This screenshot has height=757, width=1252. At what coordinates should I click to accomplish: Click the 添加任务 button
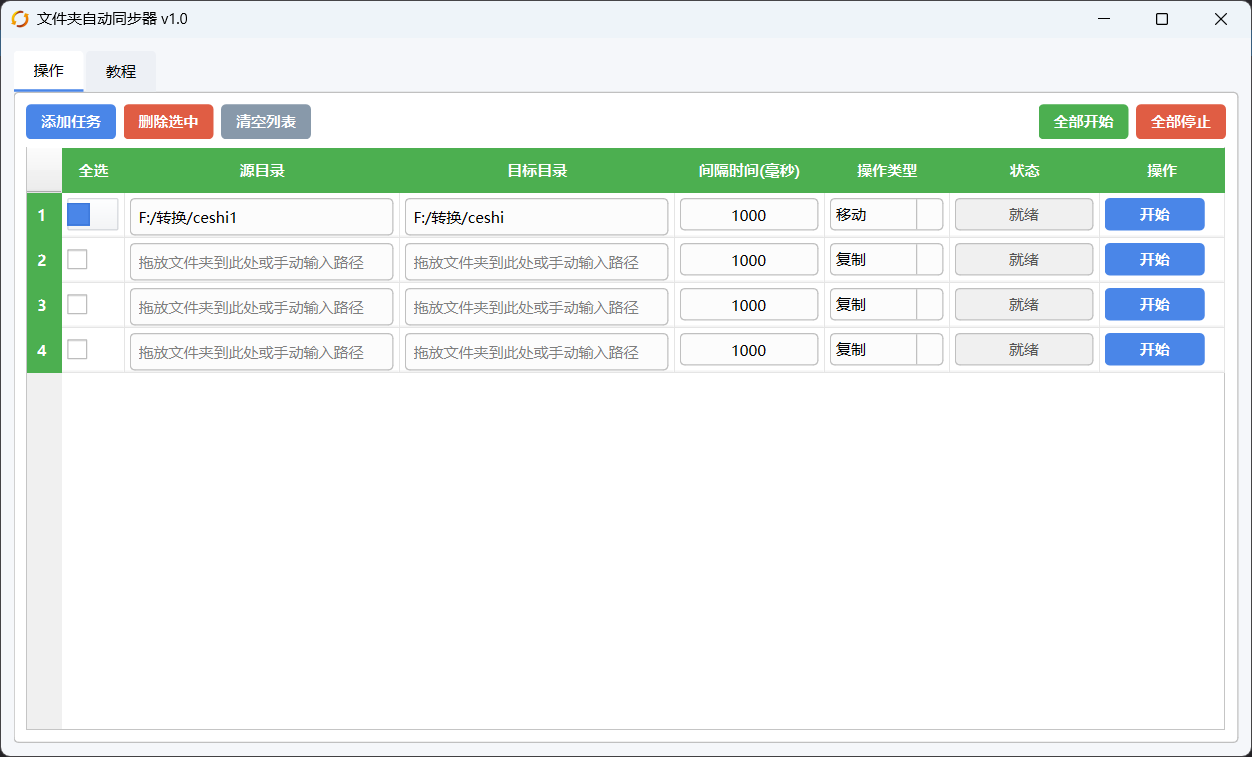point(71,122)
